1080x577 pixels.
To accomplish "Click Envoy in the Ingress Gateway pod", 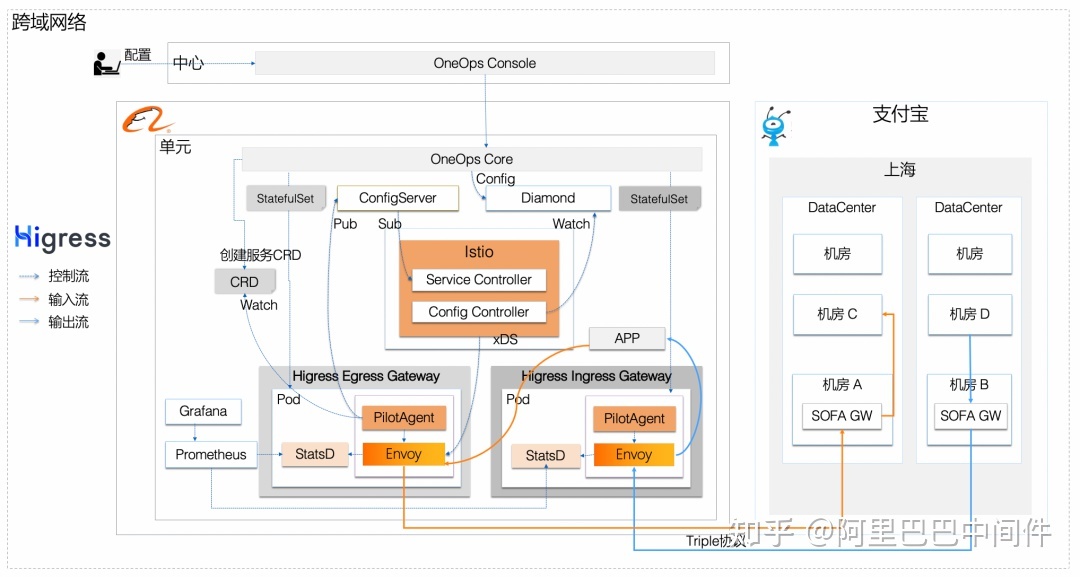I will [634, 454].
